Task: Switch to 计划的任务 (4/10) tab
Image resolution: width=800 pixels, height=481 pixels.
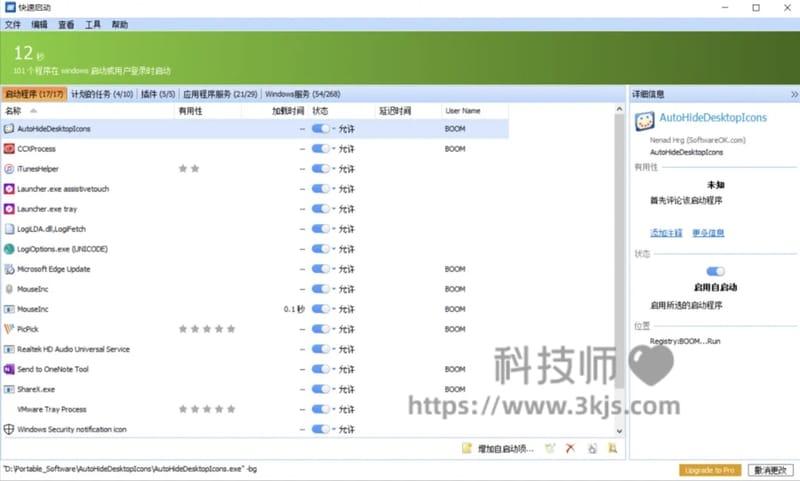Action: (x=102, y=94)
